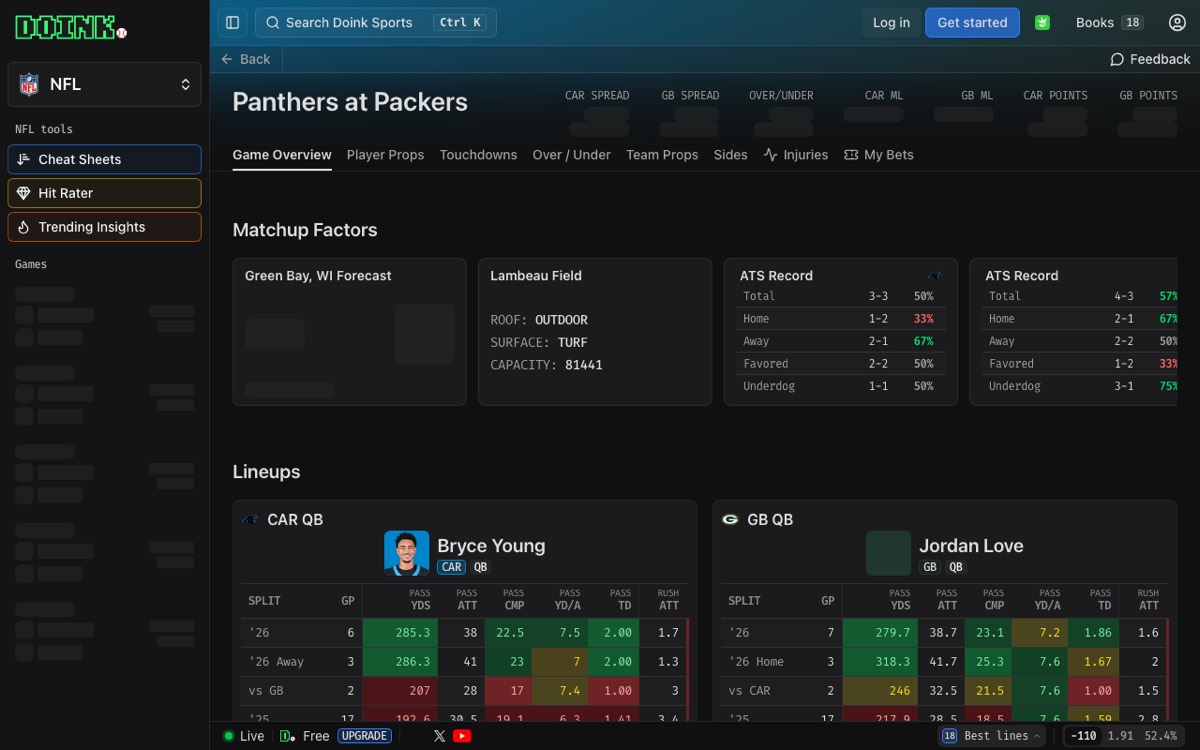Click the ROOF: OUTDOOR text

pos(539,320)
